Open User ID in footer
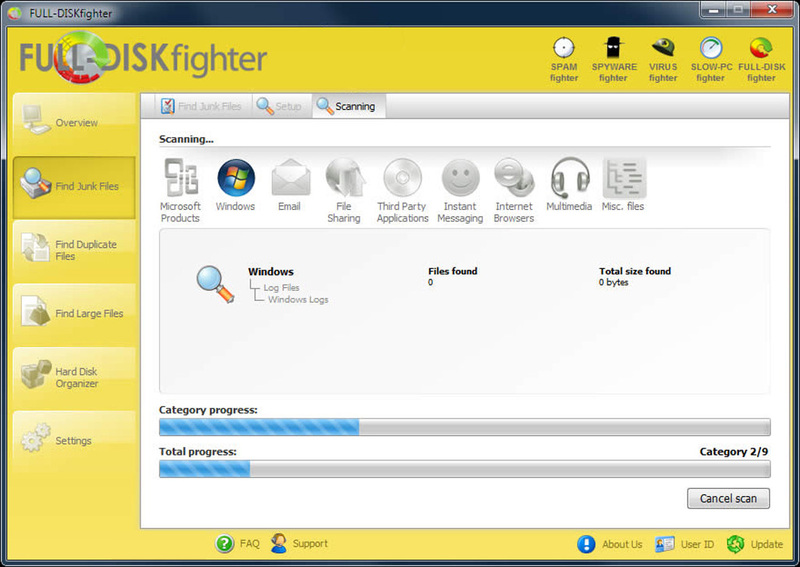The height and width of the screenshot is (567, 800). pyautogui.click(x=685, y=544)
